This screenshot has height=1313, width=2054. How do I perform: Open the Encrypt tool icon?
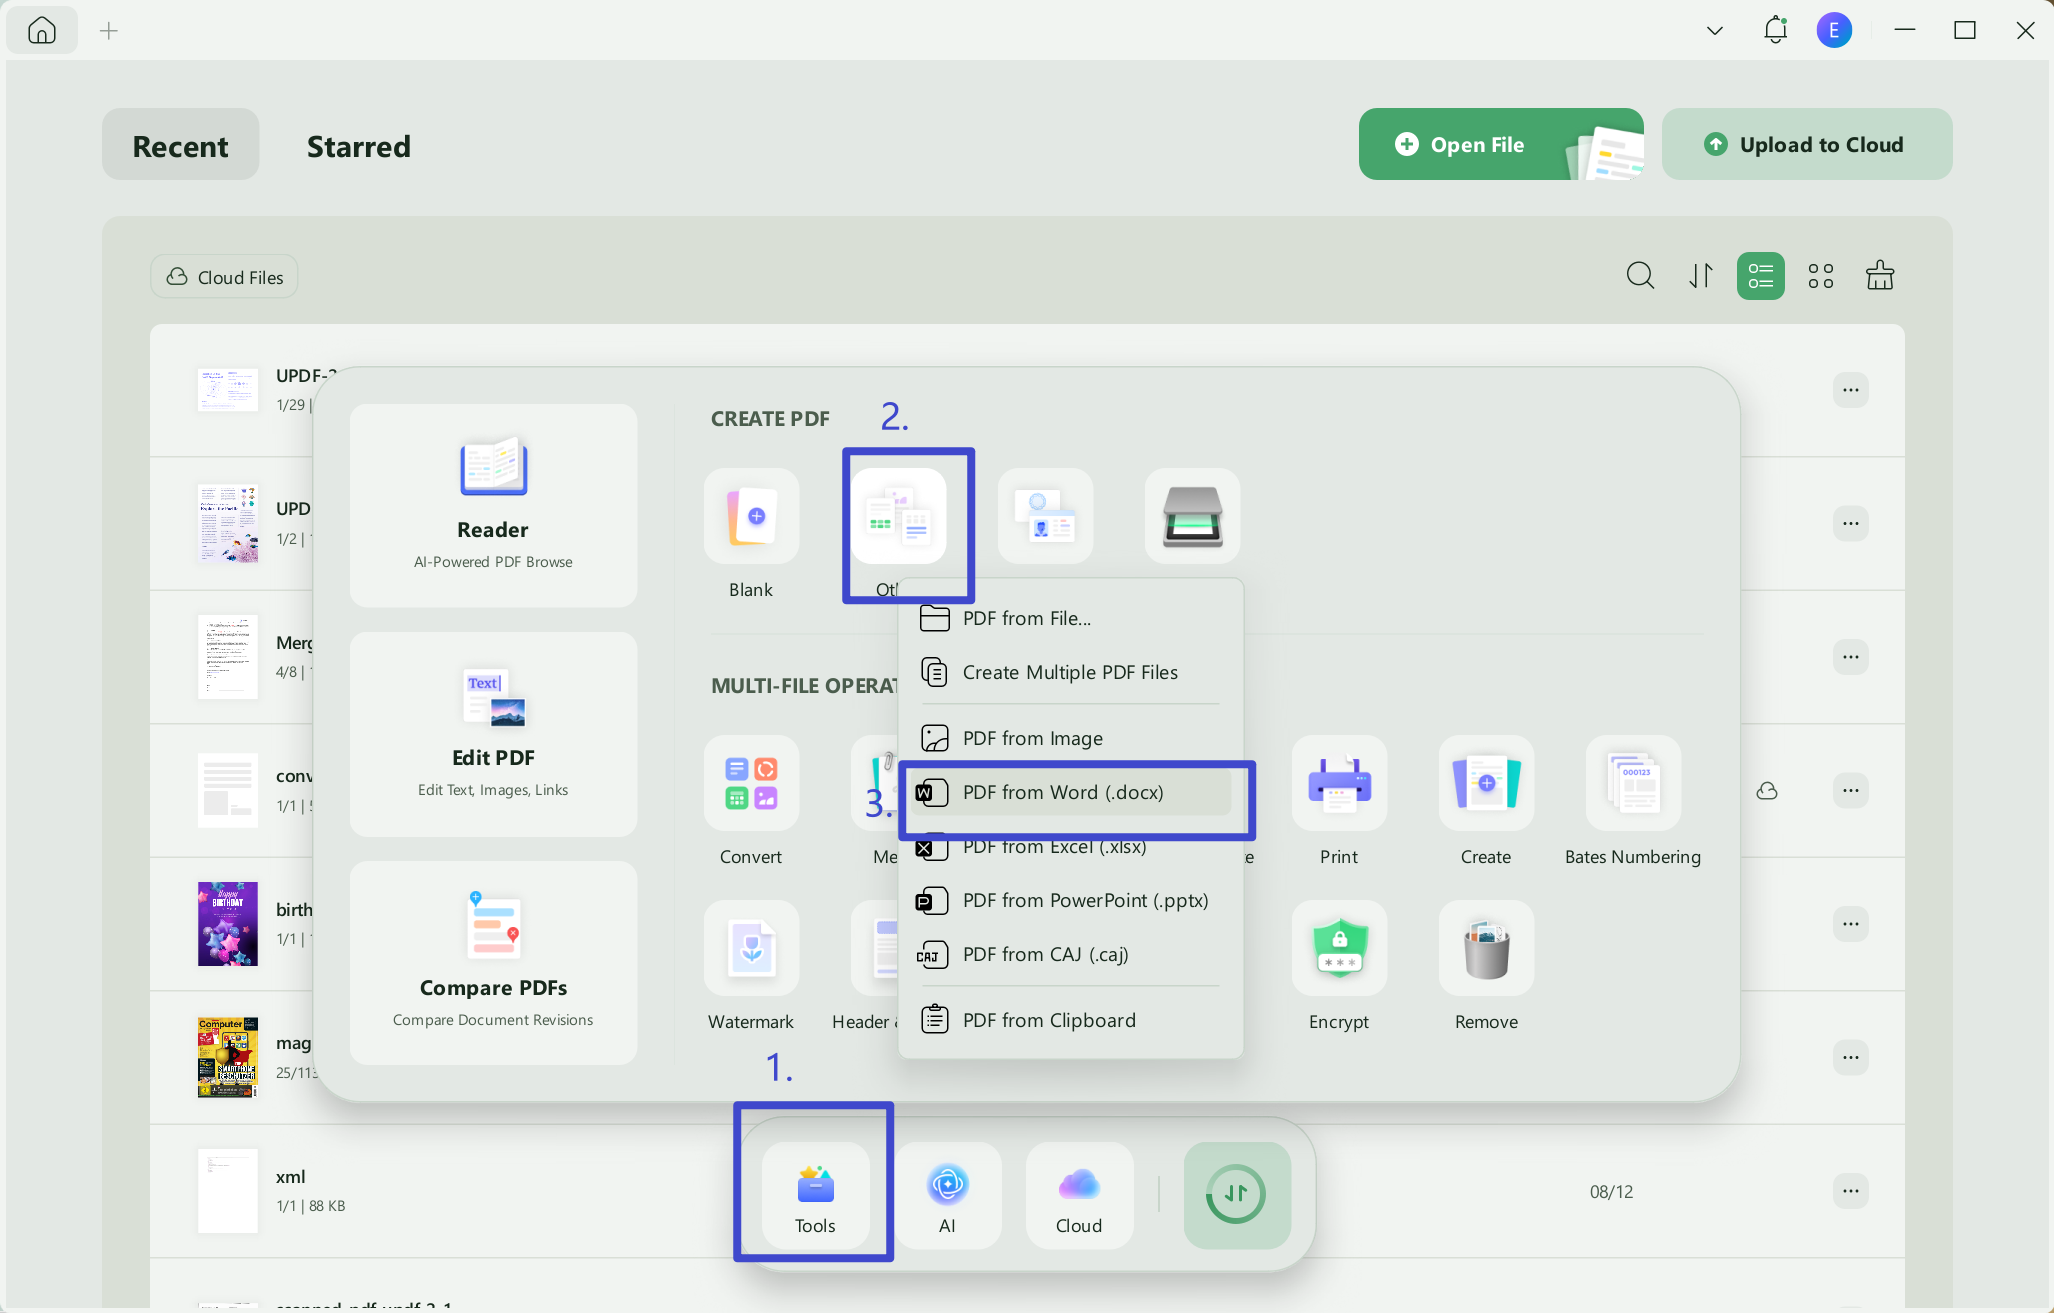click(1339, 948)
